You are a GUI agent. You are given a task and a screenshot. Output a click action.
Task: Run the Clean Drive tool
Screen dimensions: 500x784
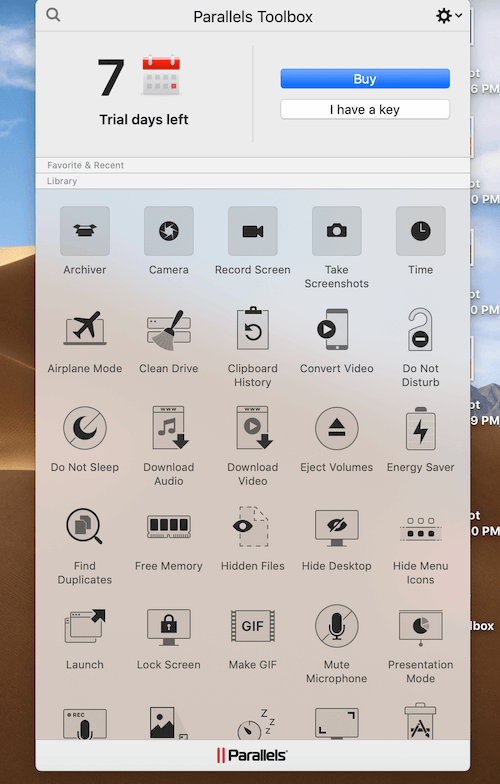pos(169,329)
